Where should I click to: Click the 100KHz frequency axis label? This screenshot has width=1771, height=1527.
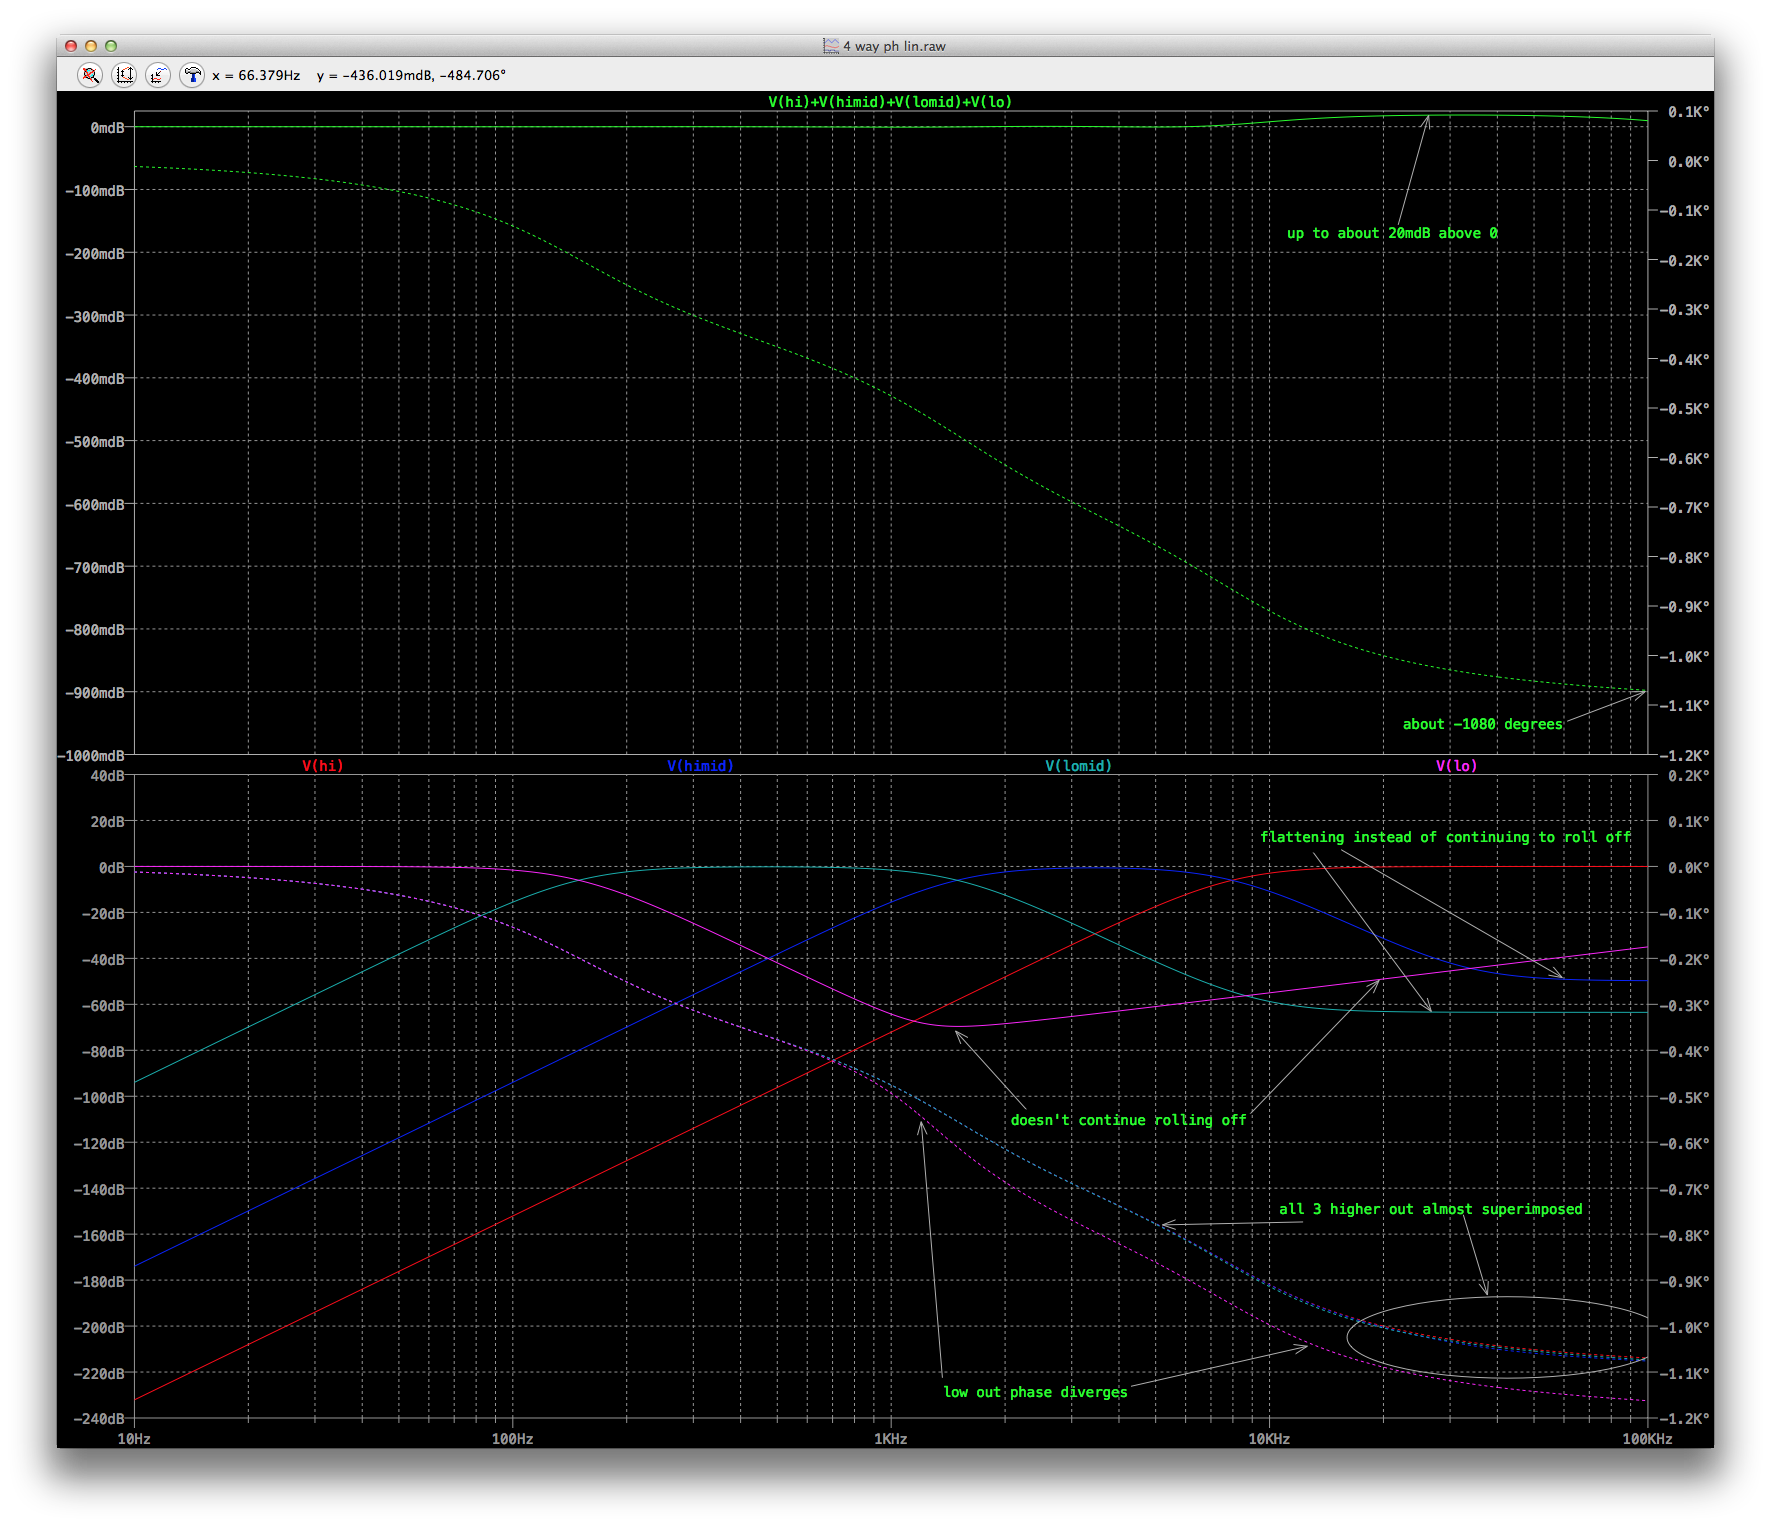point(1647,1439)
